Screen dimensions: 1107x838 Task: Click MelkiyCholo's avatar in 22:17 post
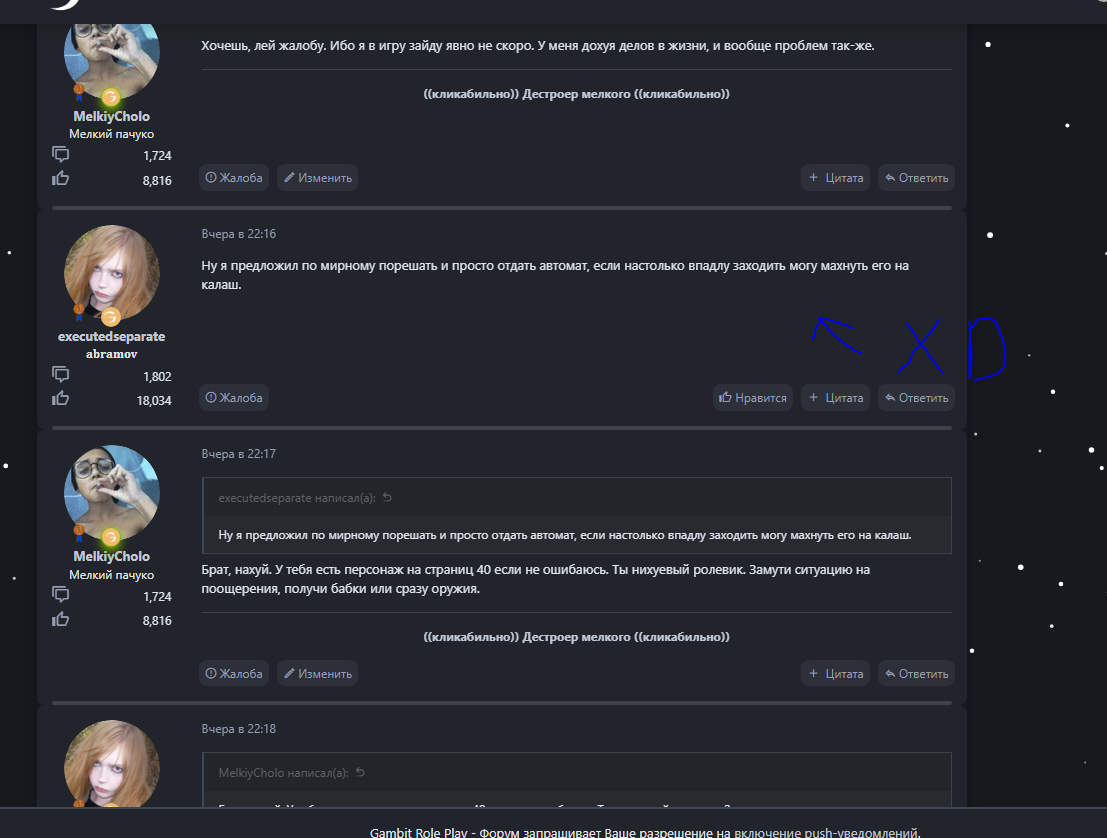click(112, 493)
